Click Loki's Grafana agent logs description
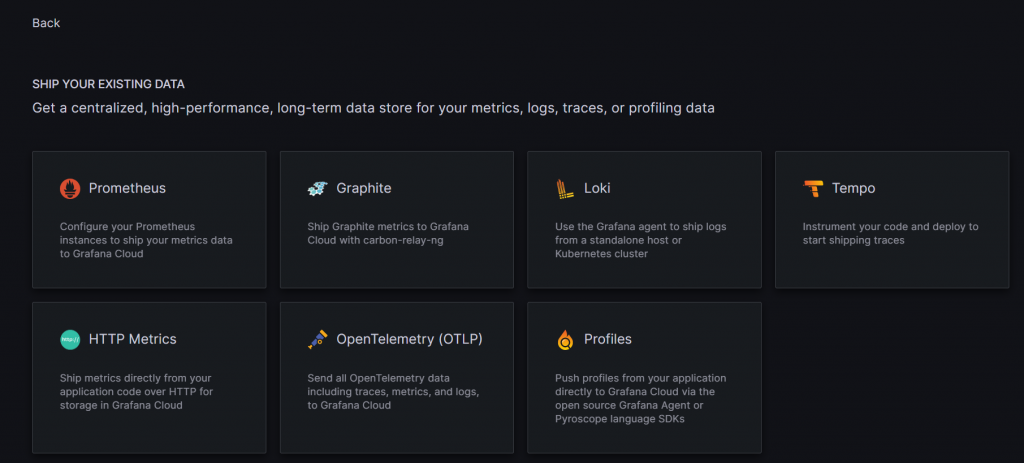 click(x=640, y=240)
